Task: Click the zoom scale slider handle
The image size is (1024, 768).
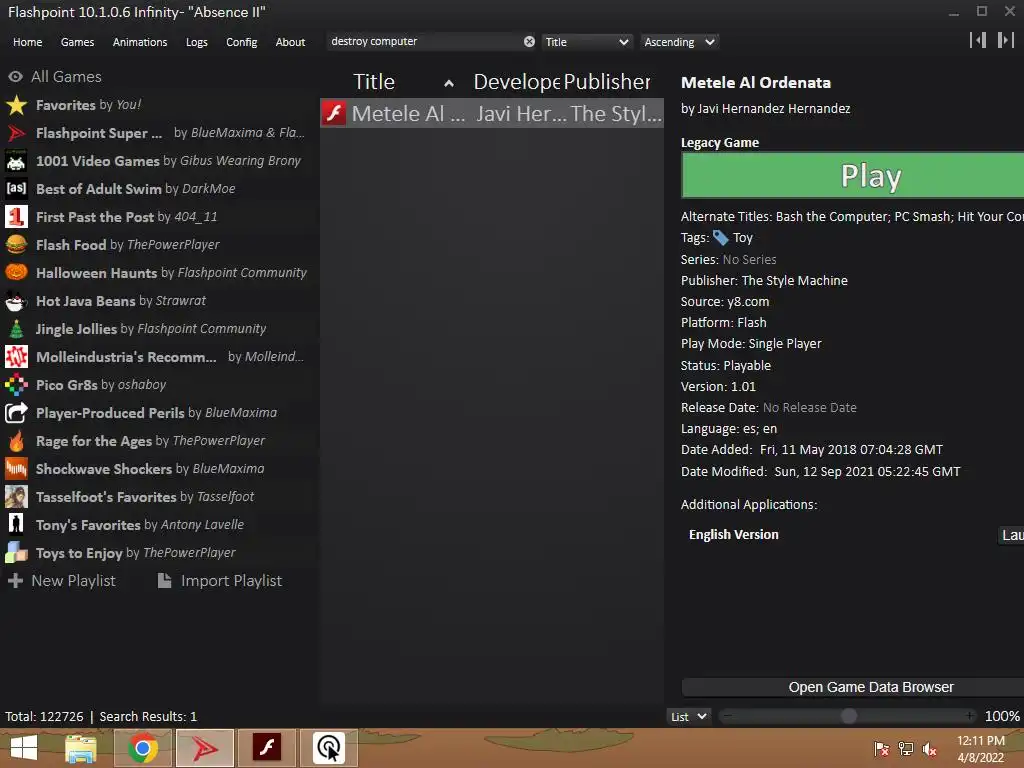Action: pyautogui.click(x=848, y=716)
